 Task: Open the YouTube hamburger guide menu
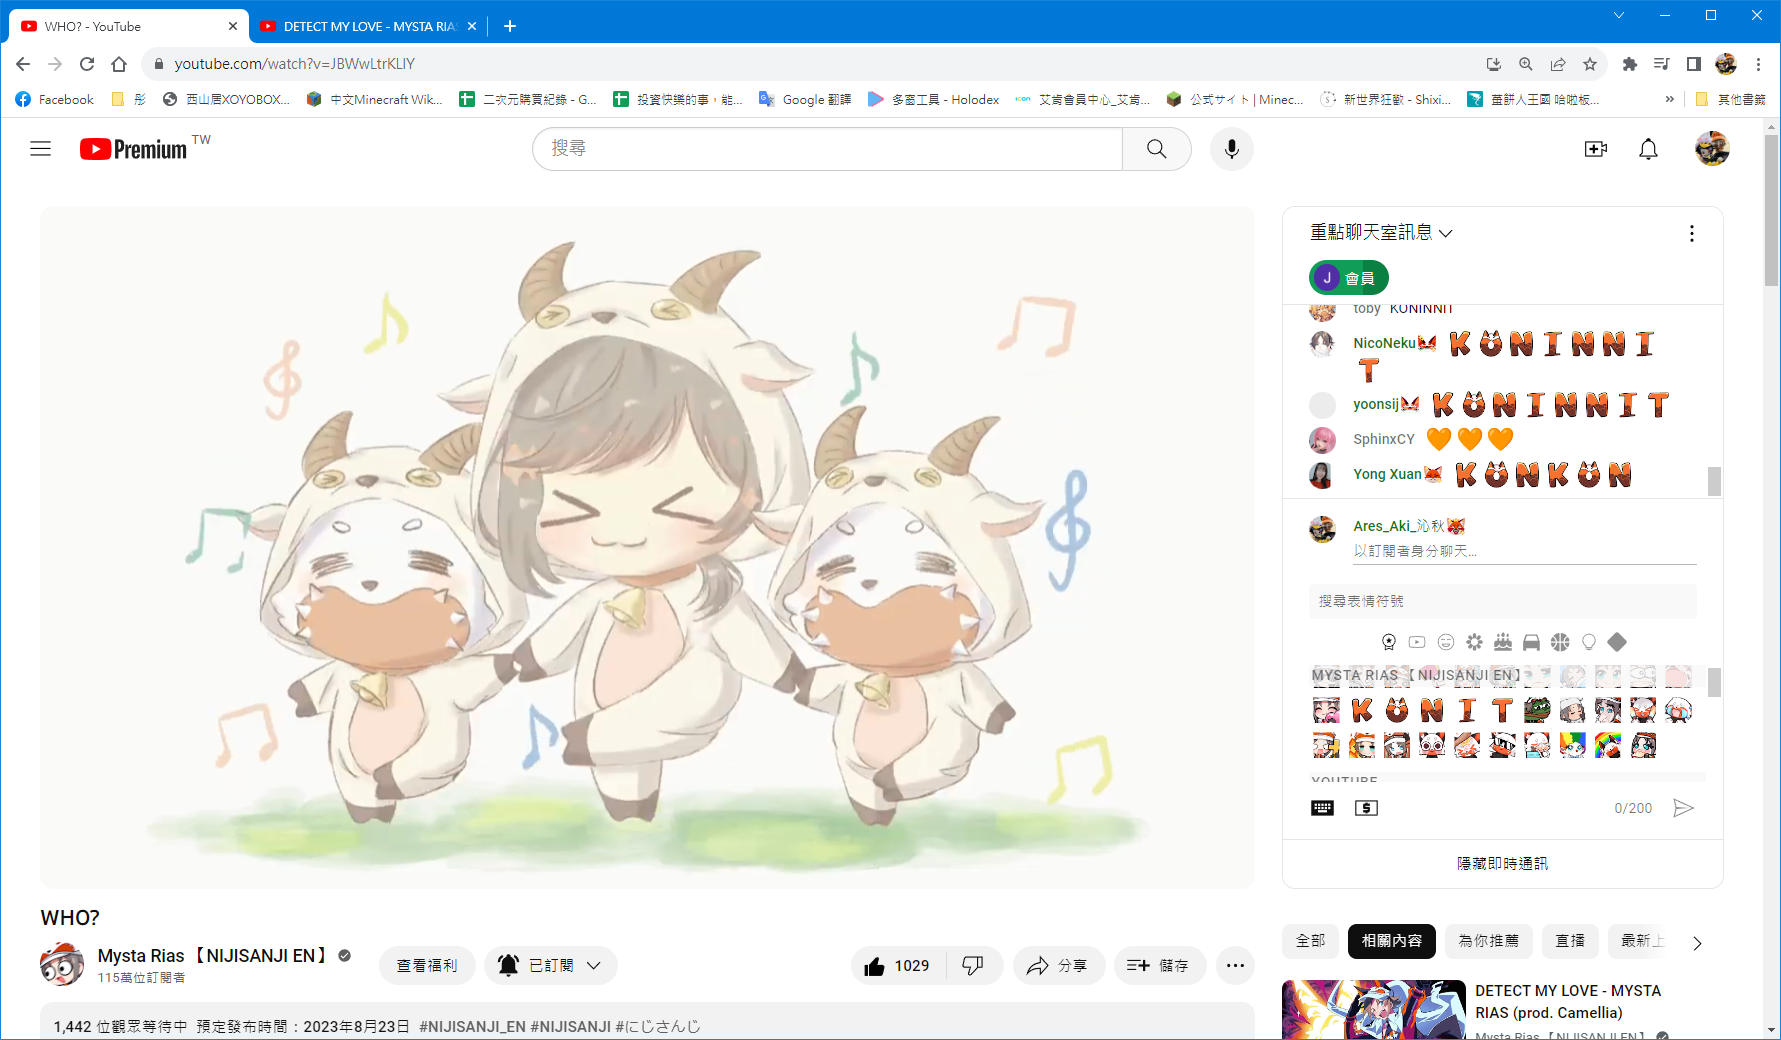[40, 149]
